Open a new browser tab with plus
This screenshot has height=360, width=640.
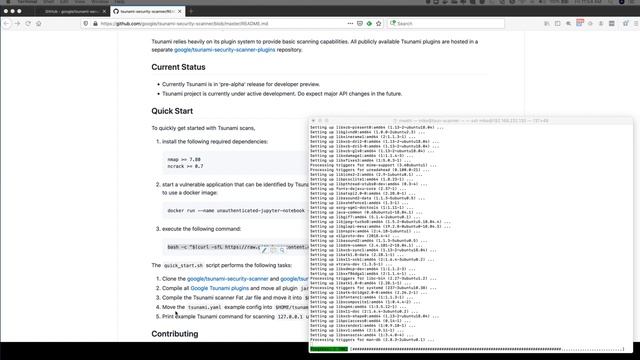pos(191,11)
